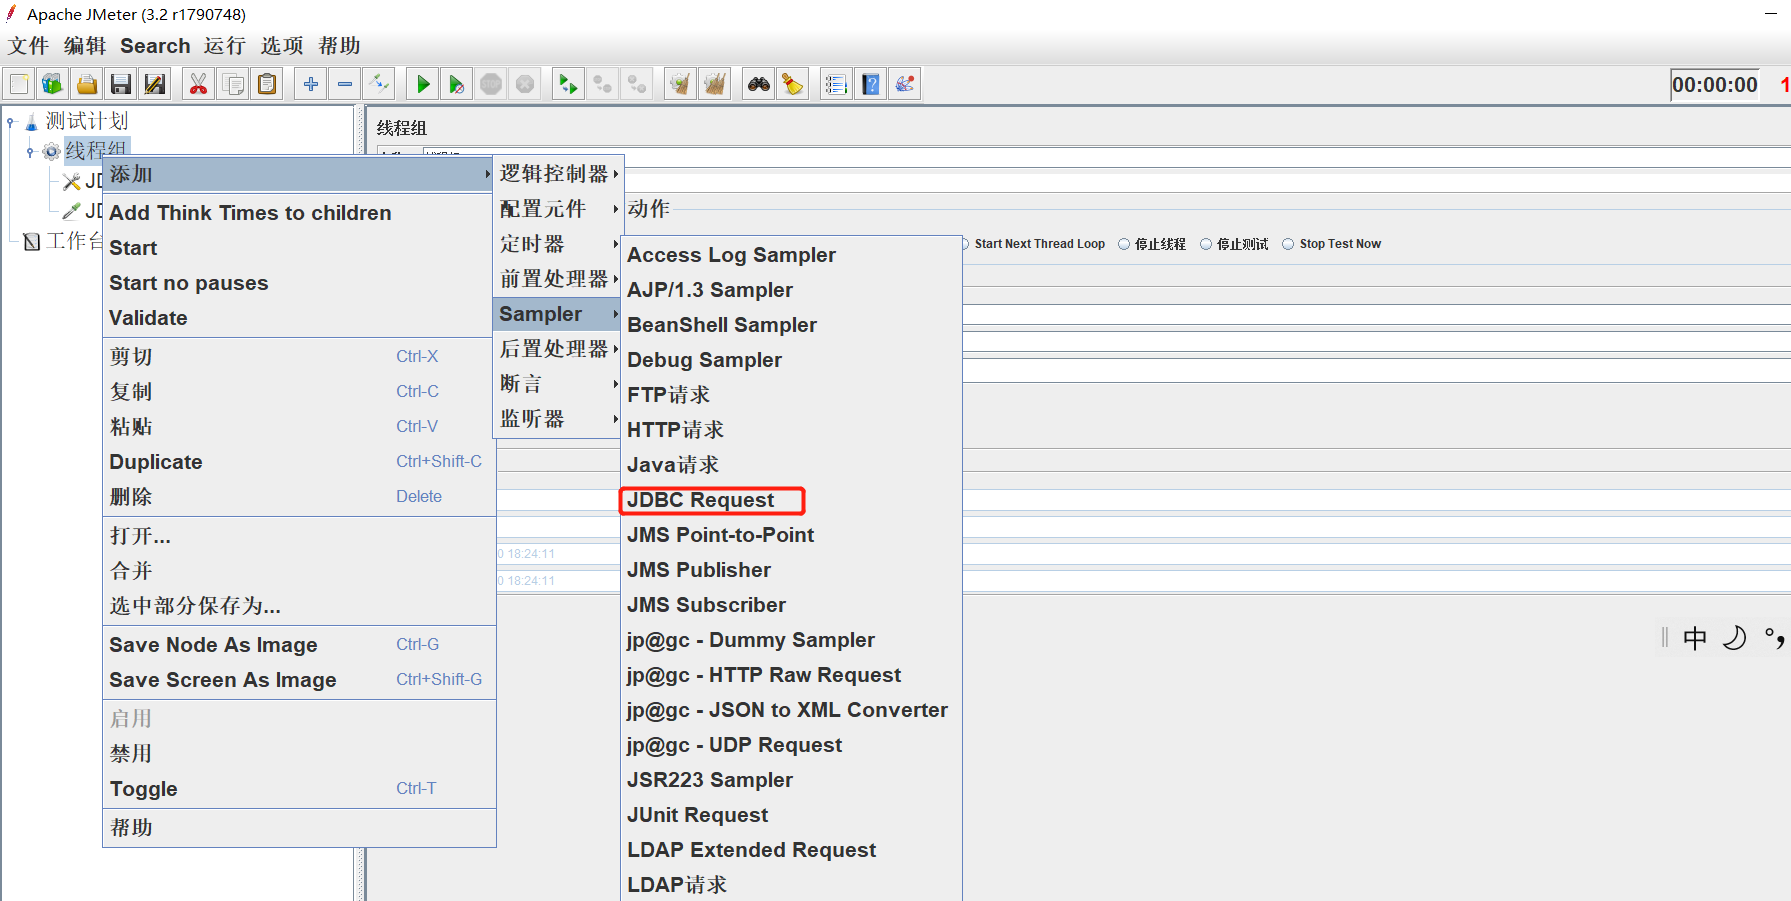Select the 工作台 tree node
Image resolution: width=1791 pixels, height=901 pixels.
[74, 241]
